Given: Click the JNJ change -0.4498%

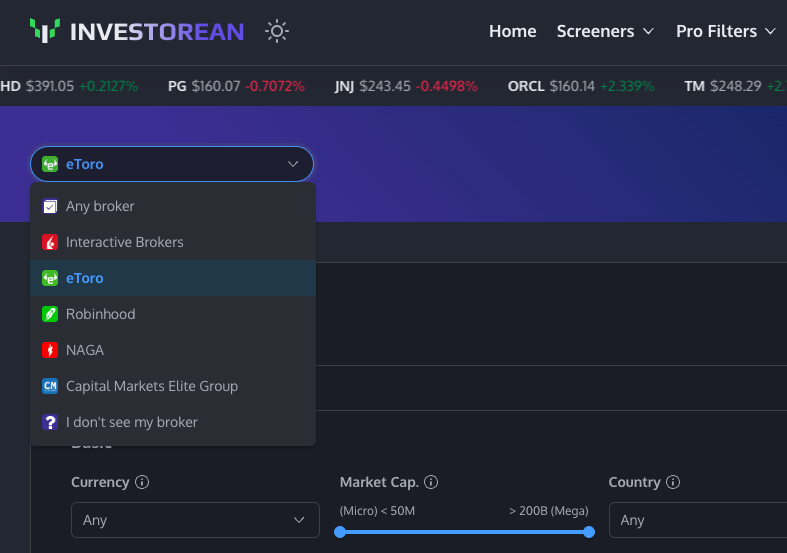Looking at the screenshot, I should [447, 86].
